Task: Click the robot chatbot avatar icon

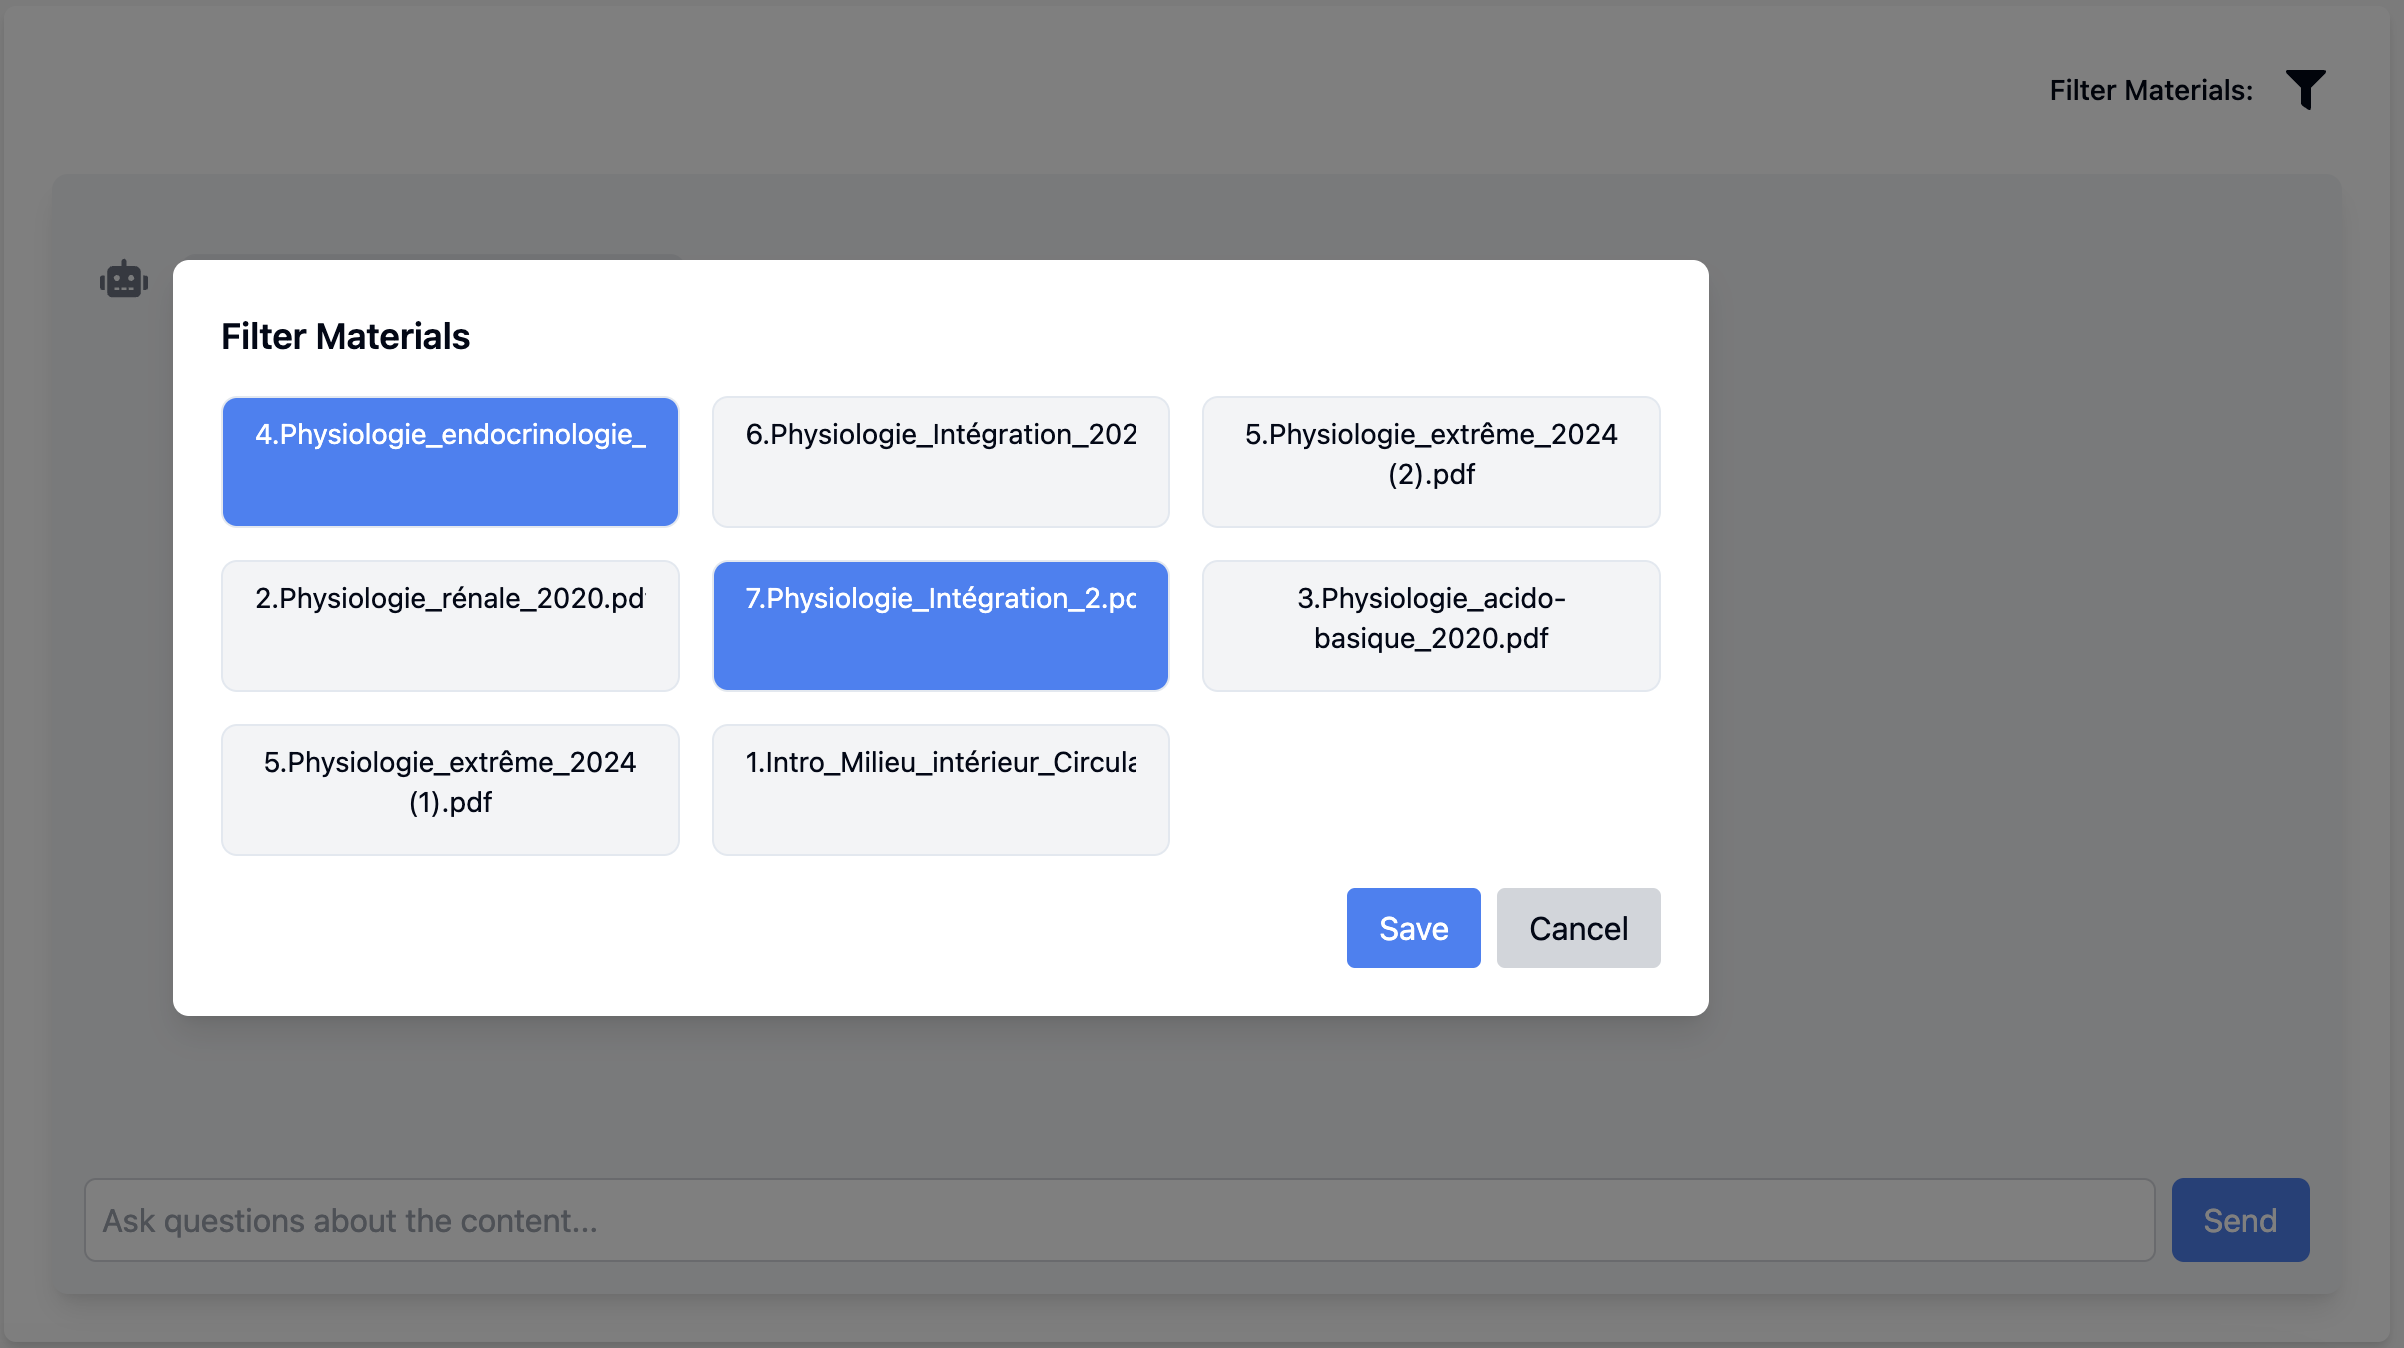Action: 124,281
